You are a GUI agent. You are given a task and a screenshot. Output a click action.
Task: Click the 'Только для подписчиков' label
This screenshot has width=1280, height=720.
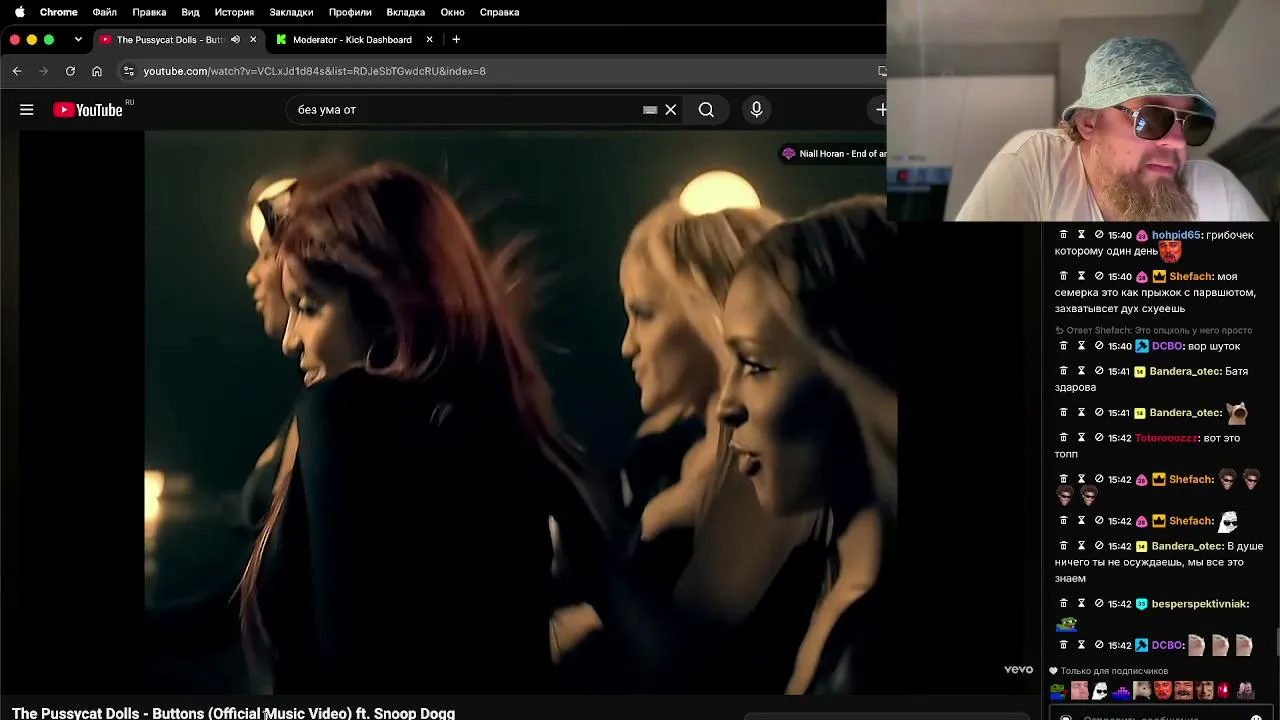pos(1114,671)
